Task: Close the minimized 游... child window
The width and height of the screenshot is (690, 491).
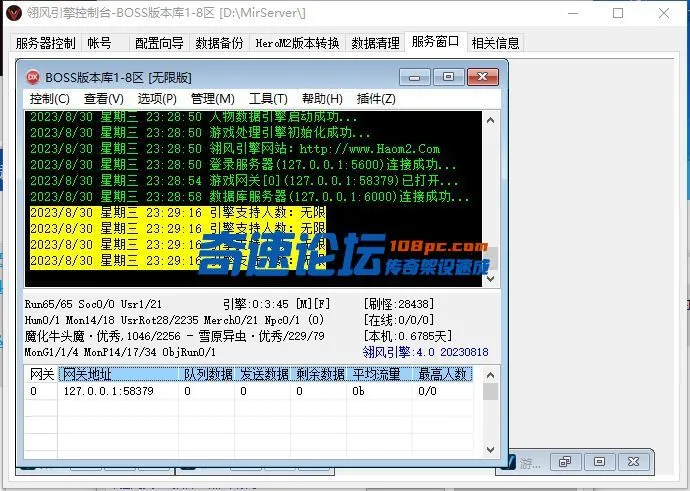Action: [634, 462]
